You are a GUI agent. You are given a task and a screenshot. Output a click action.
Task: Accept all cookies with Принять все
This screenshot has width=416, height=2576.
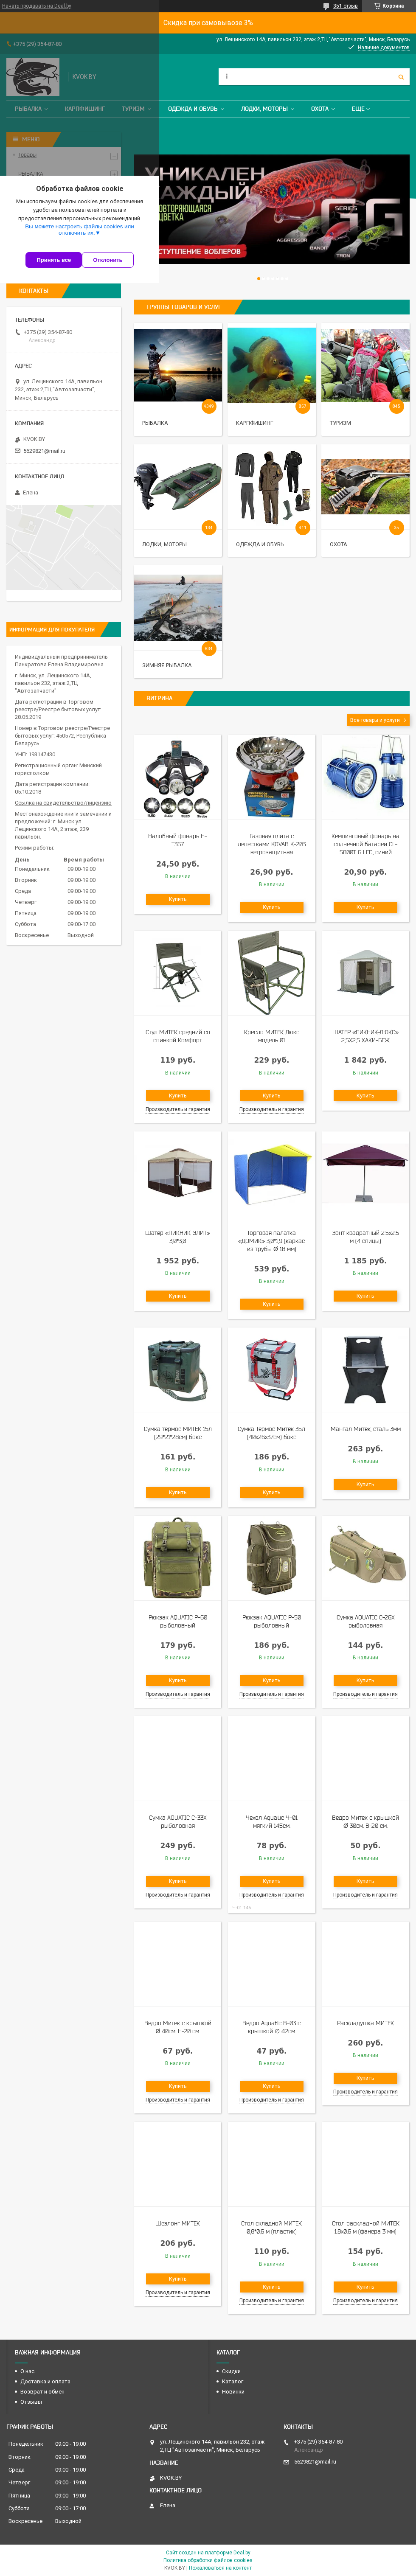pyautogui.click(x=54, y=260)
